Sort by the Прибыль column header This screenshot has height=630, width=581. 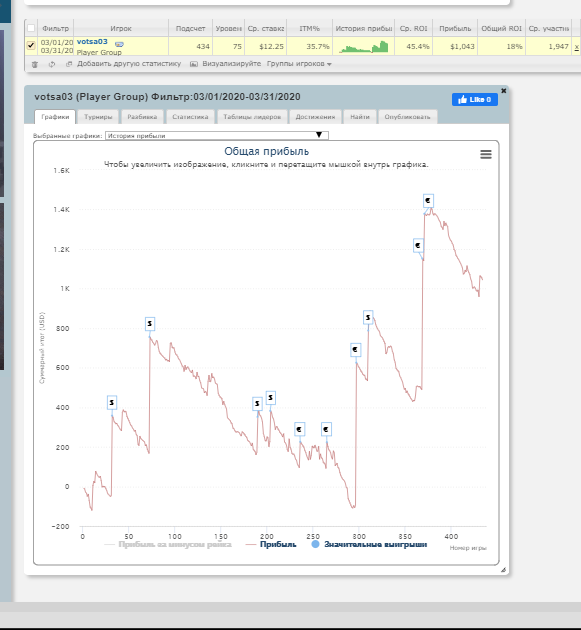pos(455,29)
